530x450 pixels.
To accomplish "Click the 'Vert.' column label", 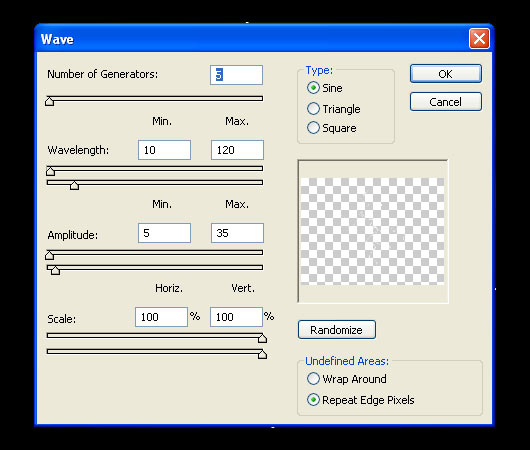I will [243, 288].
